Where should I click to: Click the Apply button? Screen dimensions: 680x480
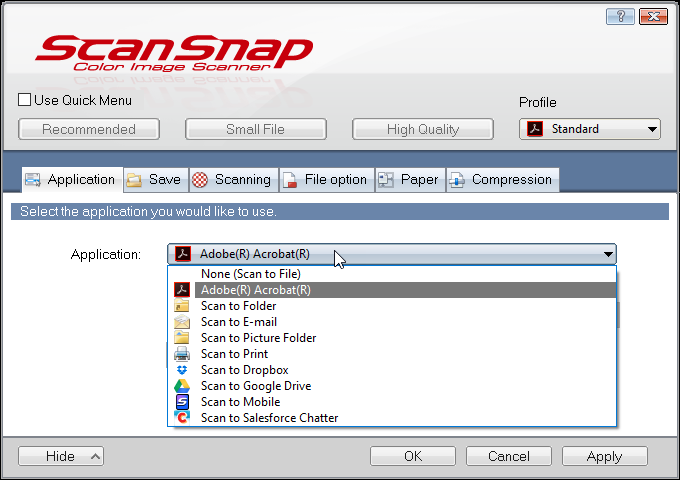point(605,456)
